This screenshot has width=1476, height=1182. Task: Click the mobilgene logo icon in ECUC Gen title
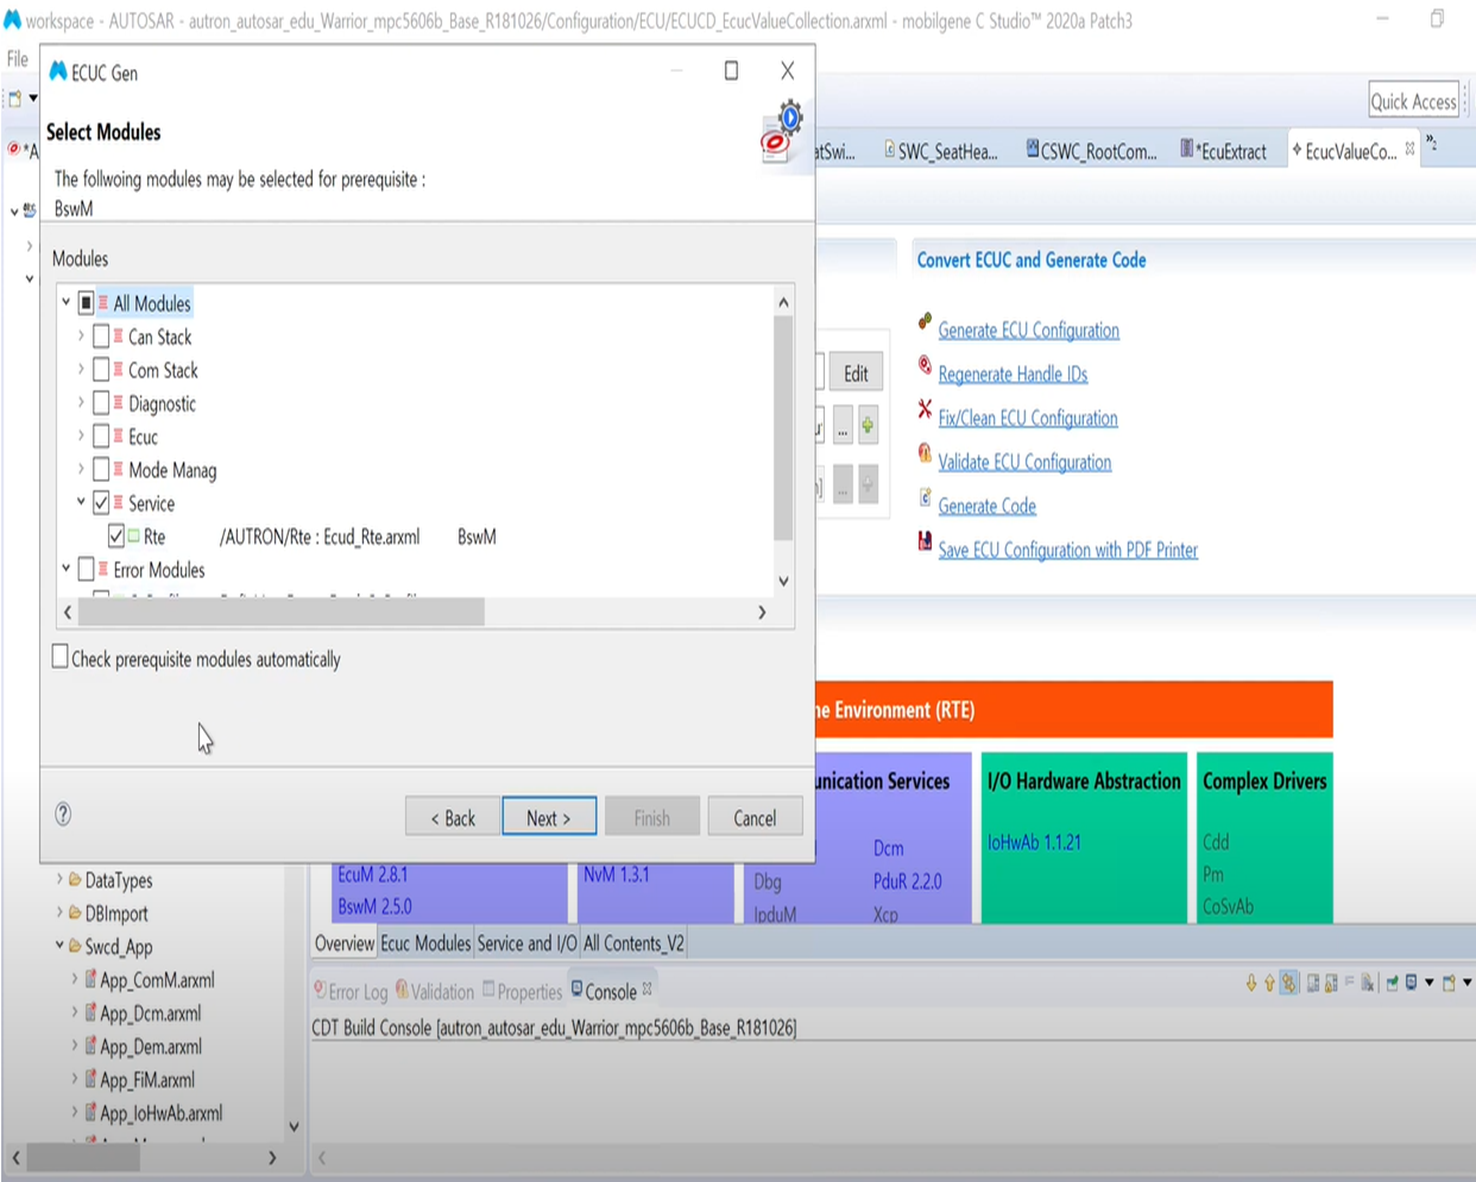[58, 71]
